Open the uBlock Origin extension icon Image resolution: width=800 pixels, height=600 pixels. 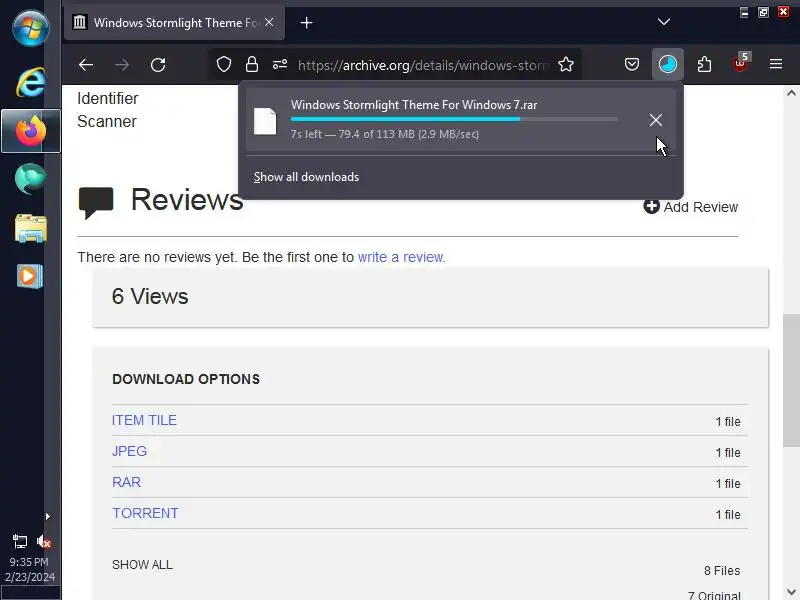coord(740,63)
